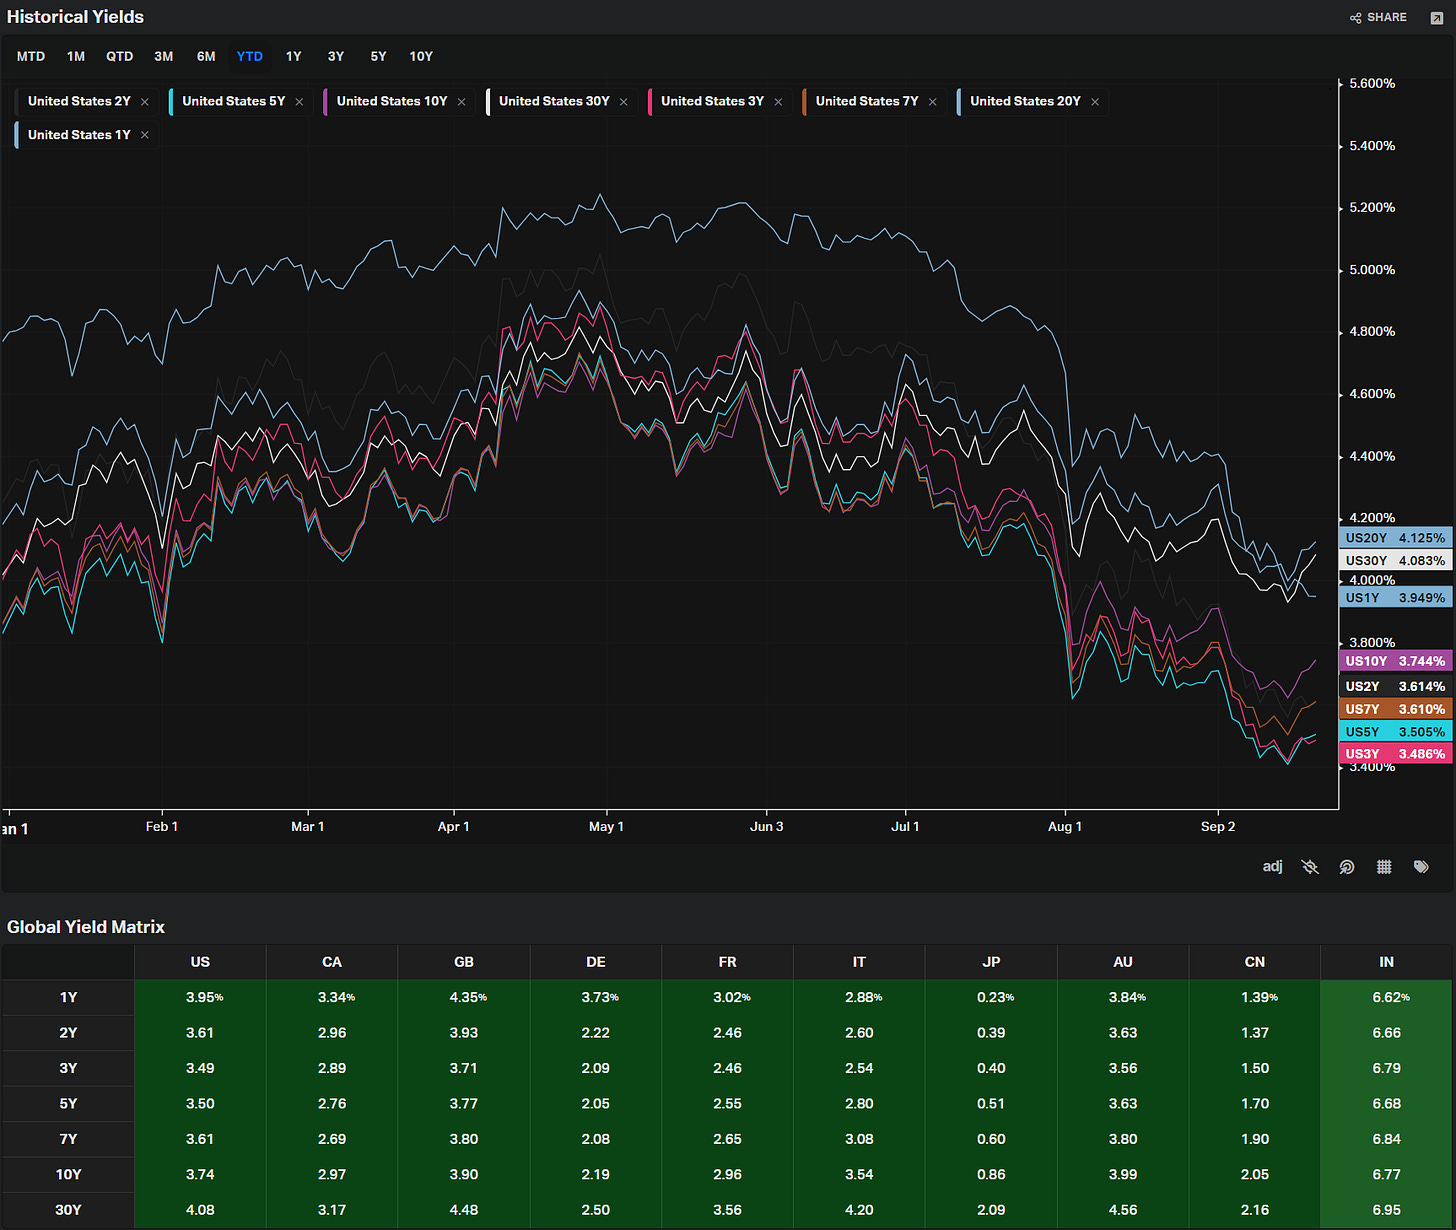The width and height of the screenshot is (1456, 1230).
Task: Click the 30Y row header in matrix
Action: click(x=68, y=1210)
